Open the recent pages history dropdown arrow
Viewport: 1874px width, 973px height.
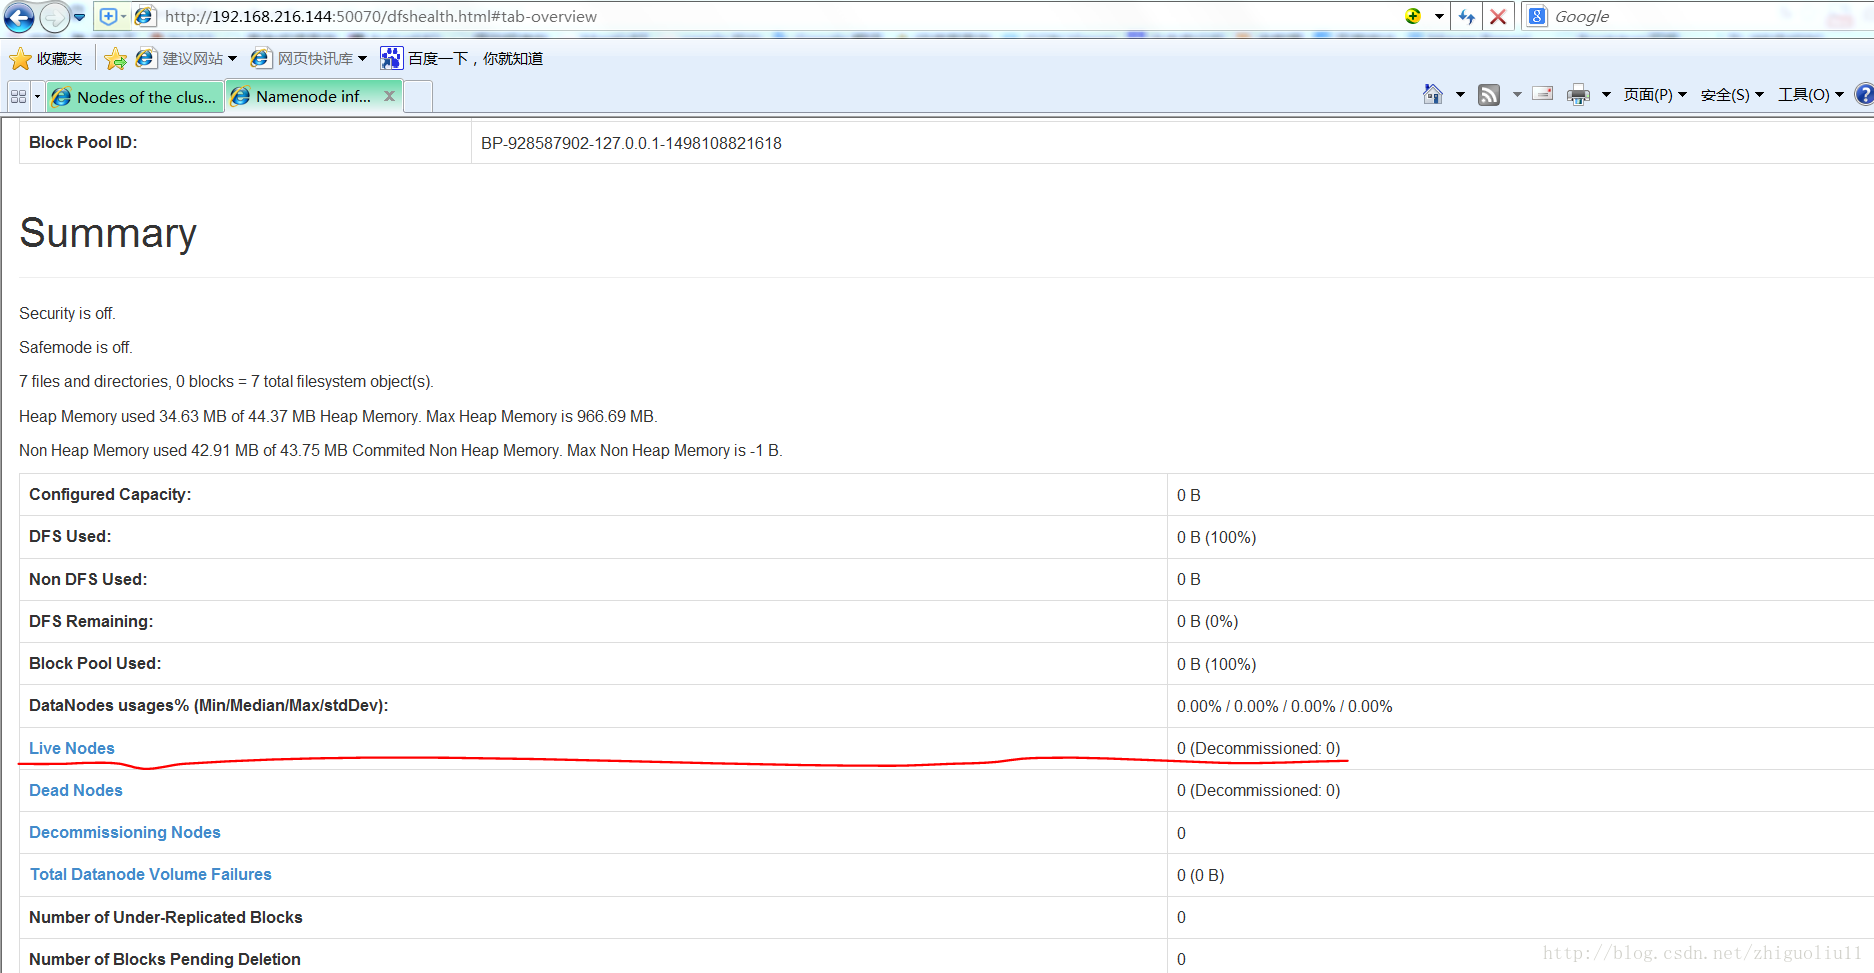click(79, 17)
